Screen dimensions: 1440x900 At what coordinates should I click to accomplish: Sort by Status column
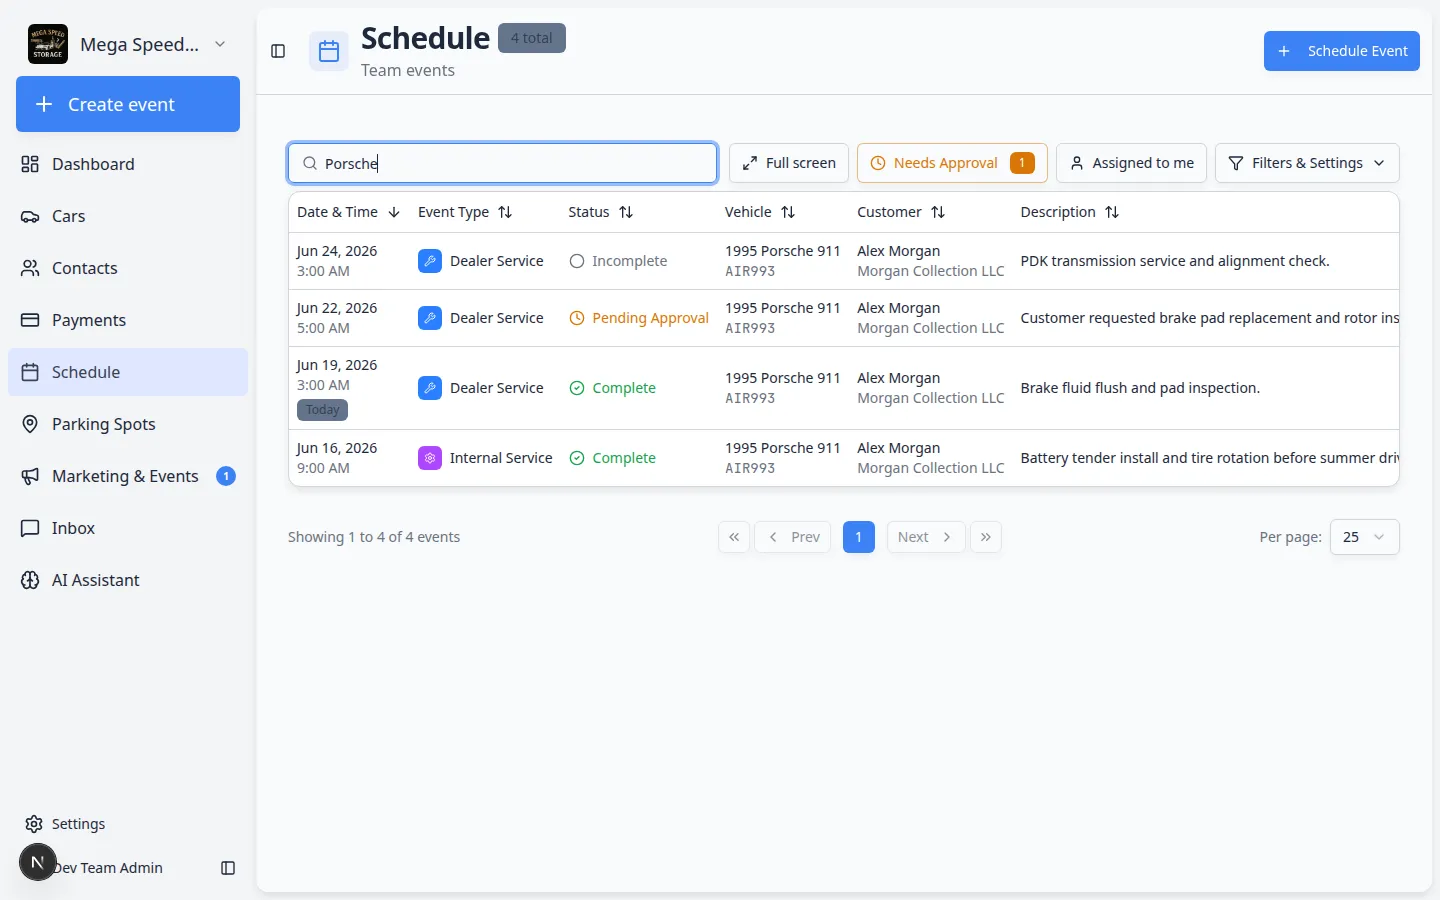pos(601,212)
